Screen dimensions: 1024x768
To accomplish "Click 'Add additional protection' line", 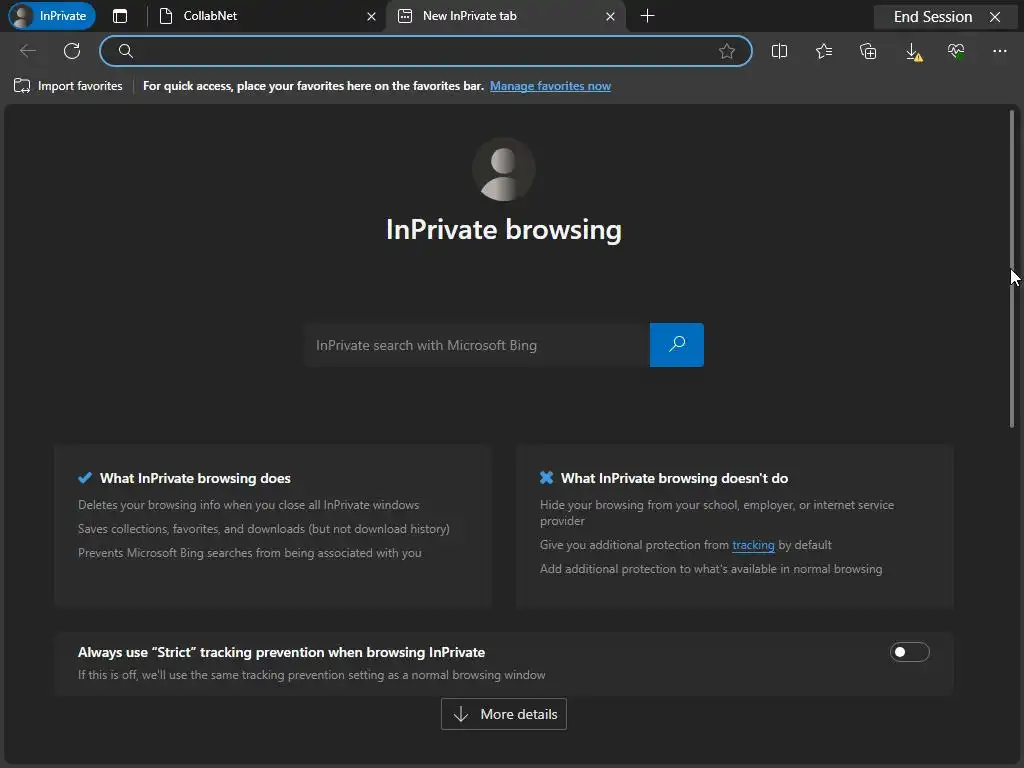I will pyautogui.click(x=711, y=569).
